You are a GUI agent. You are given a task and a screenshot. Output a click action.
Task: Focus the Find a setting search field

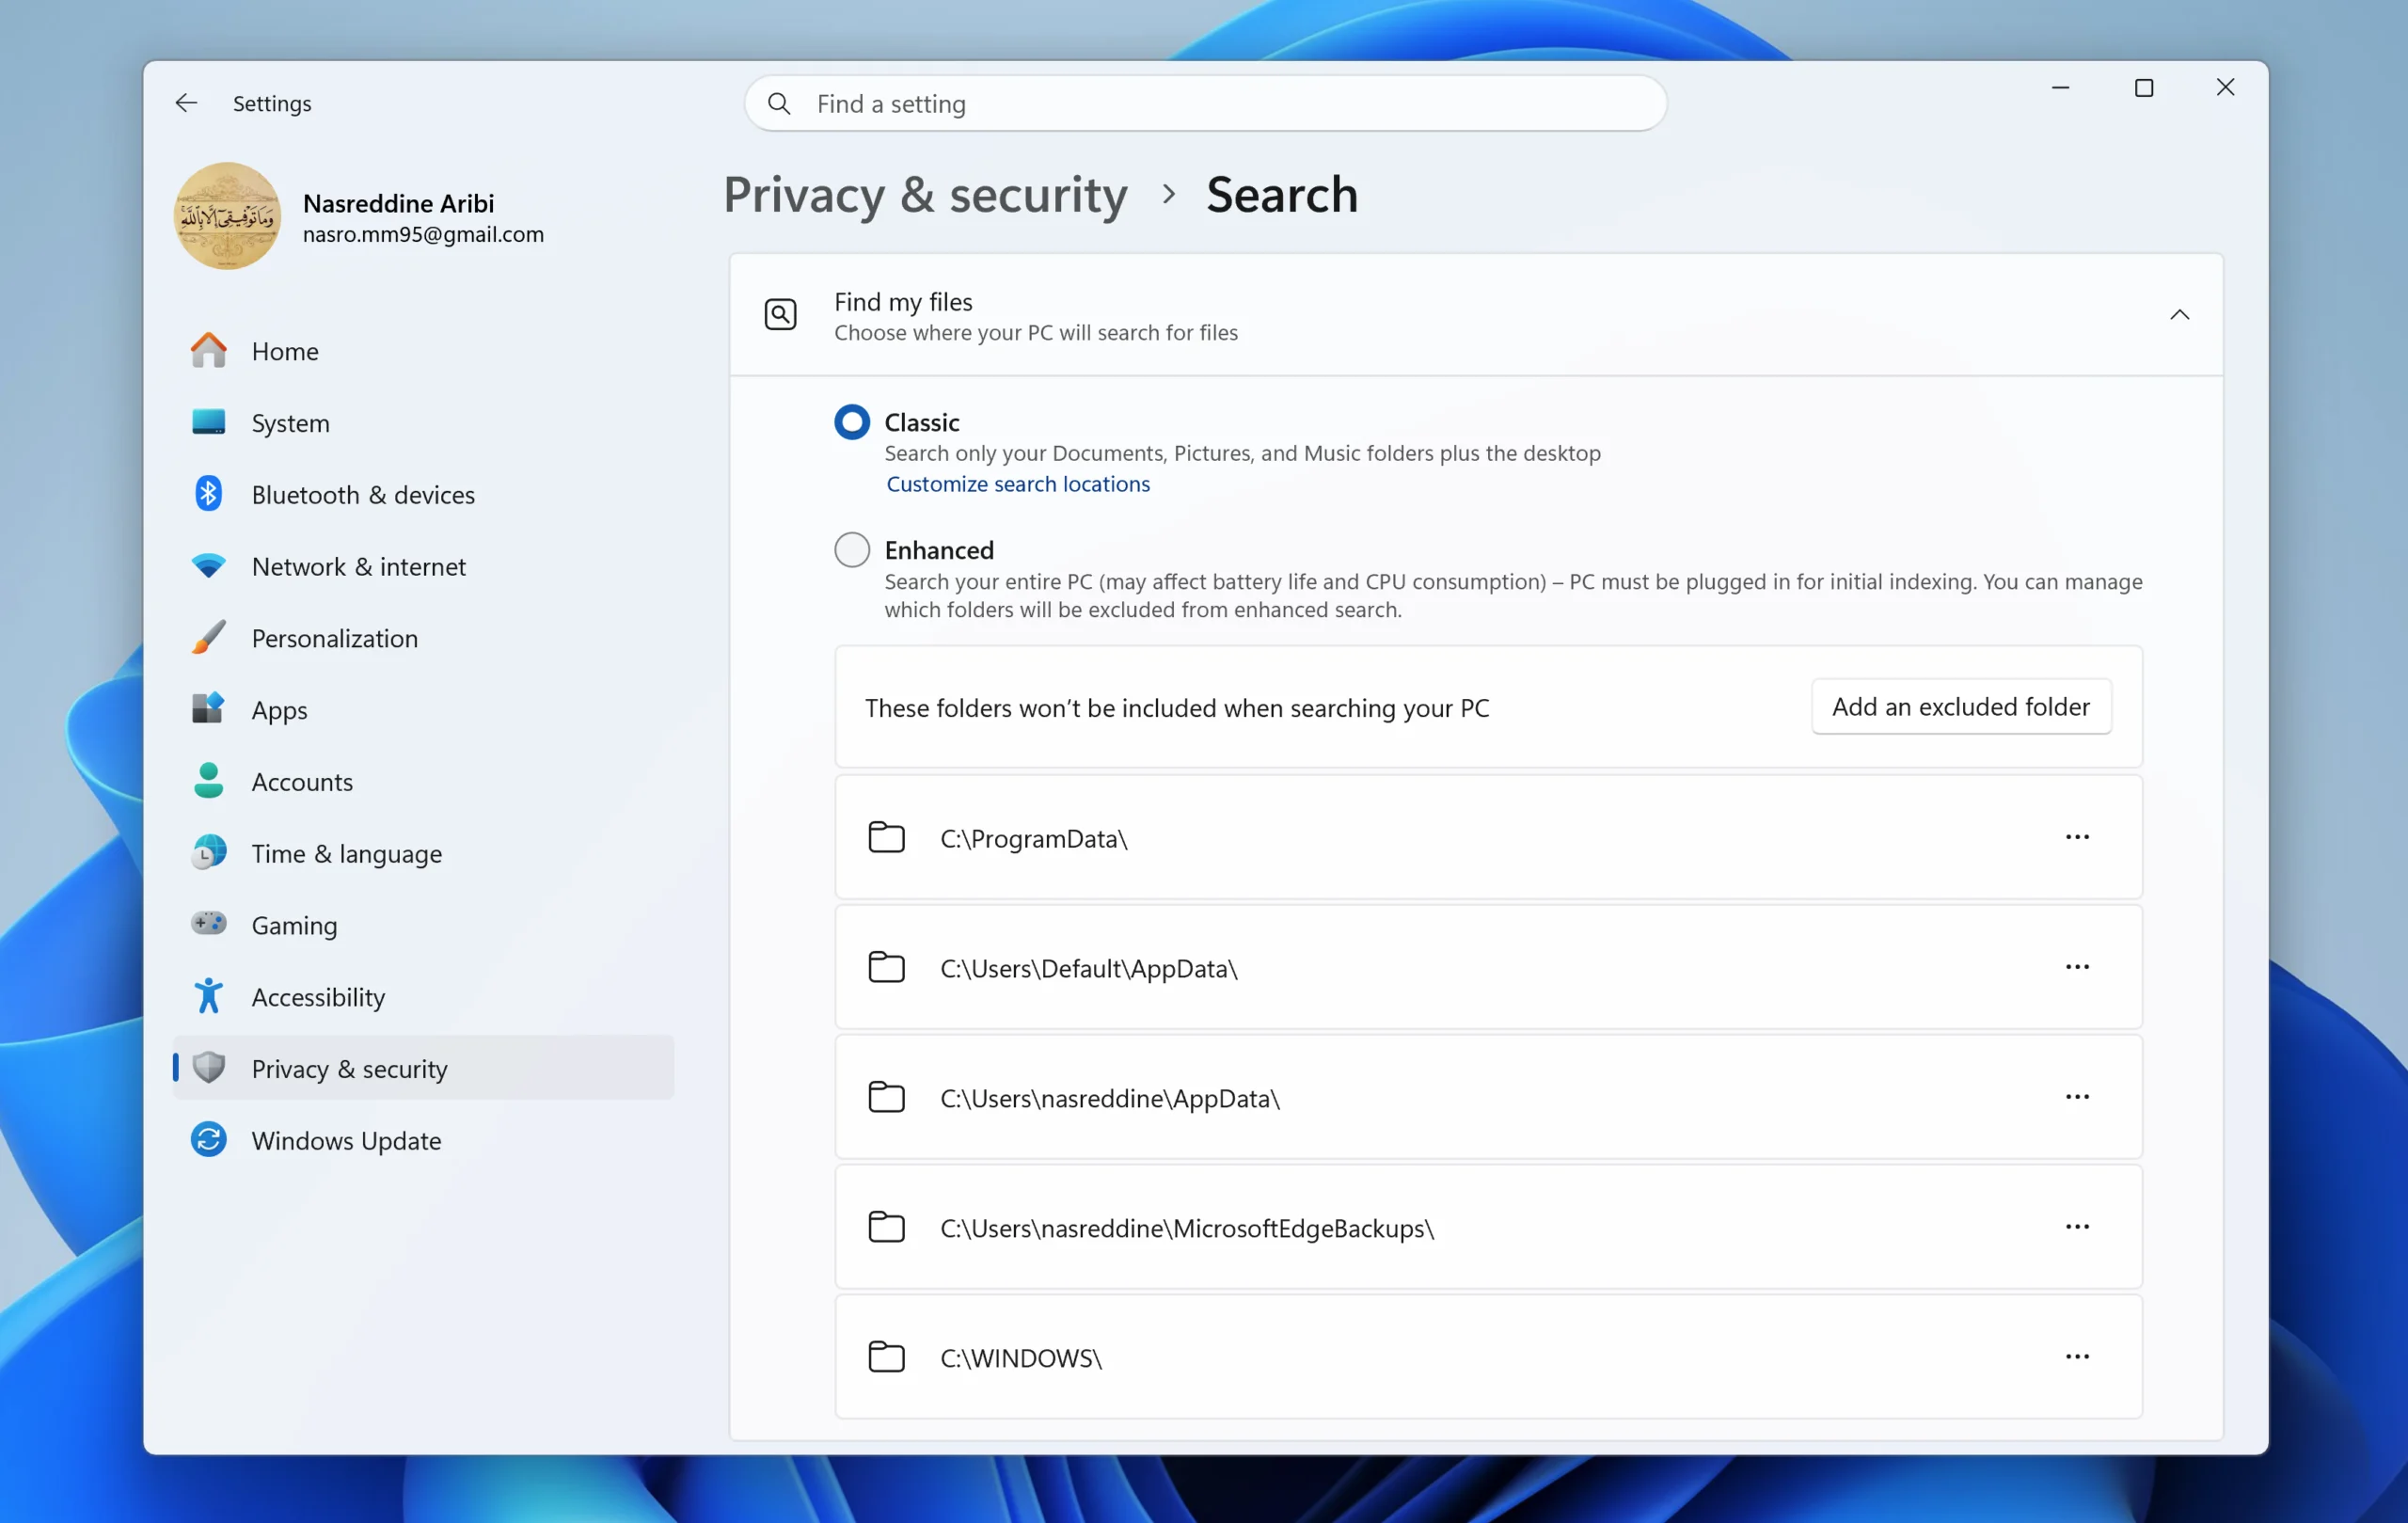[x=1205, y=104]
